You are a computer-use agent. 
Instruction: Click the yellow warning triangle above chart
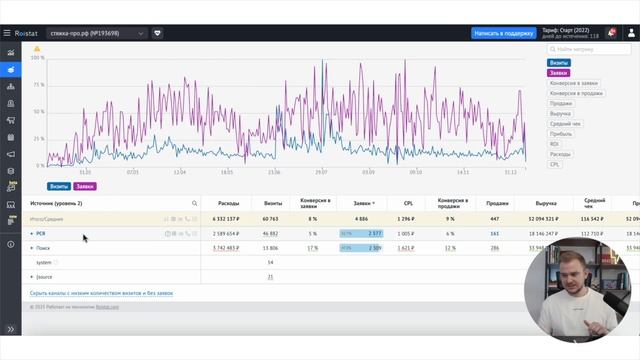point(37,49)
